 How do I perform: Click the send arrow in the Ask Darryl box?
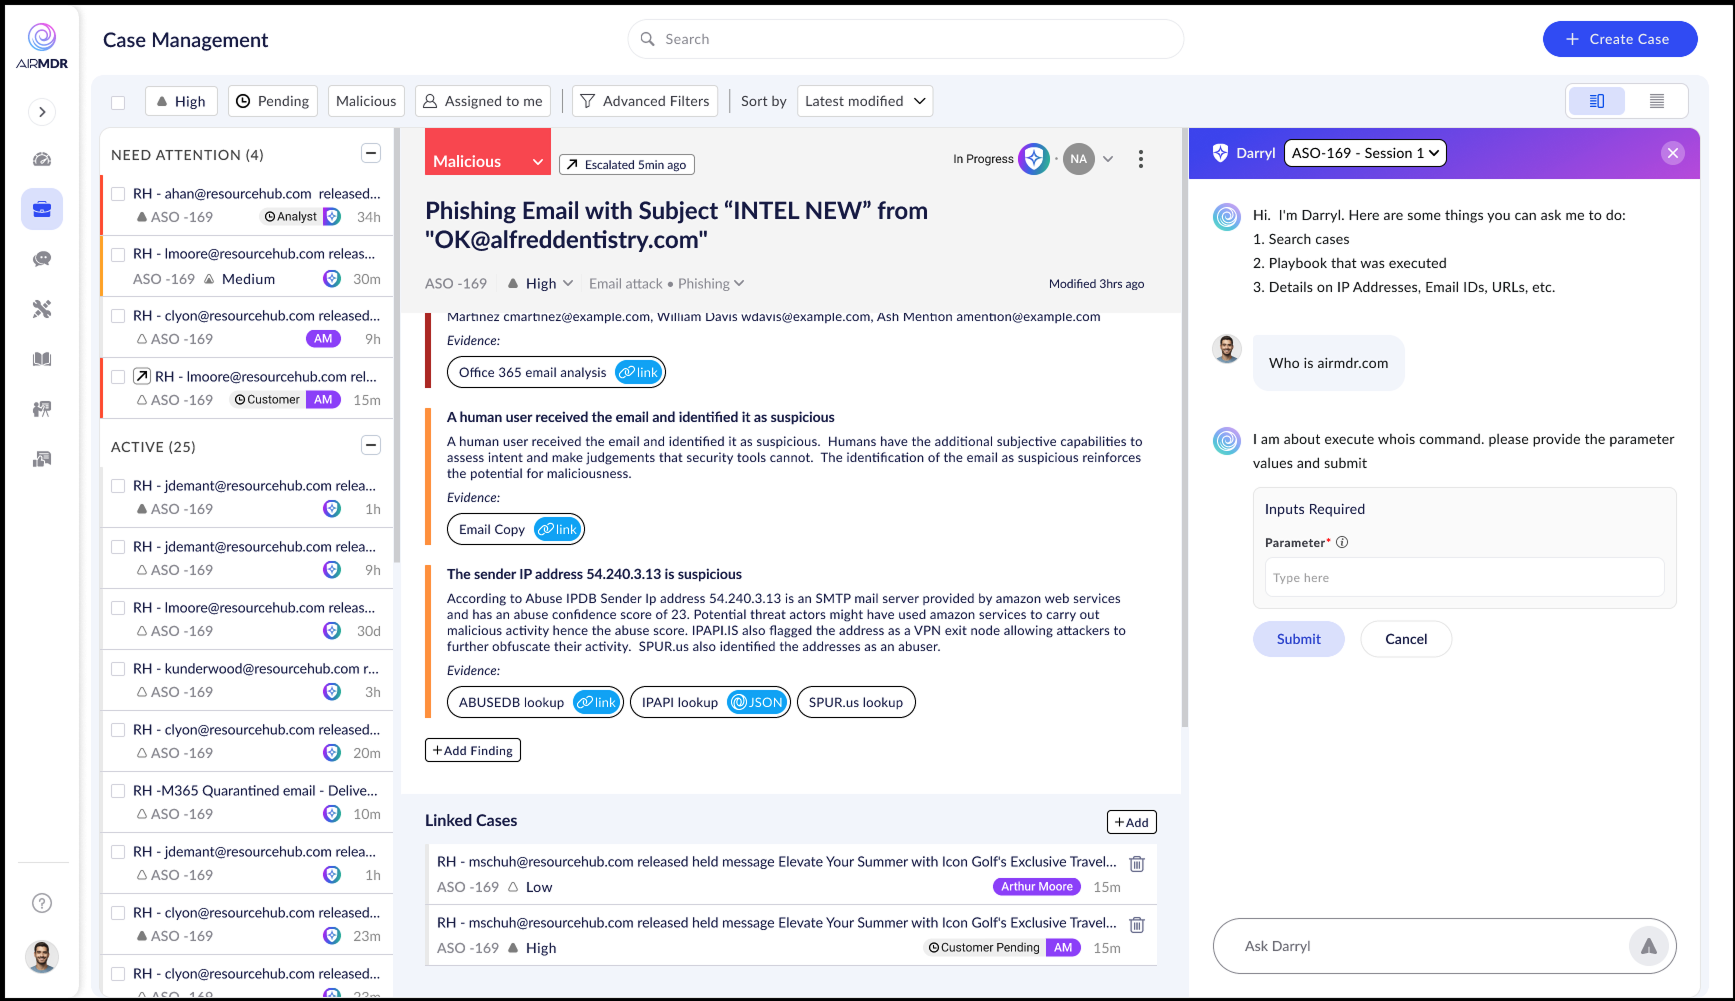1648,945
